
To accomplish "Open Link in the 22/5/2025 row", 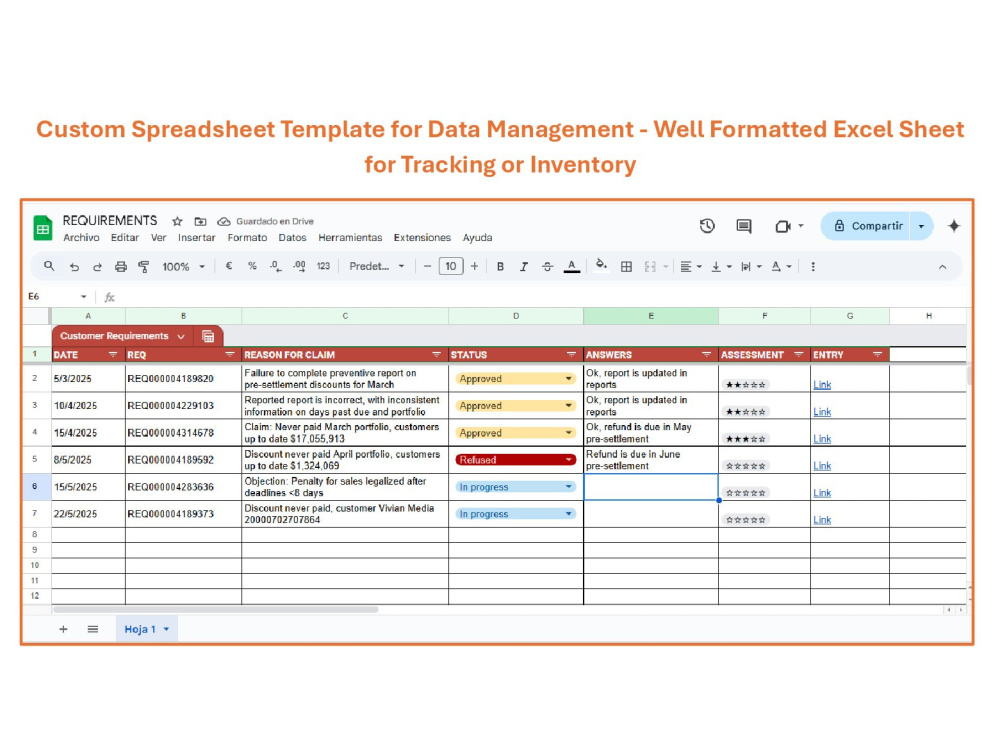I will (x=822, y=520).
